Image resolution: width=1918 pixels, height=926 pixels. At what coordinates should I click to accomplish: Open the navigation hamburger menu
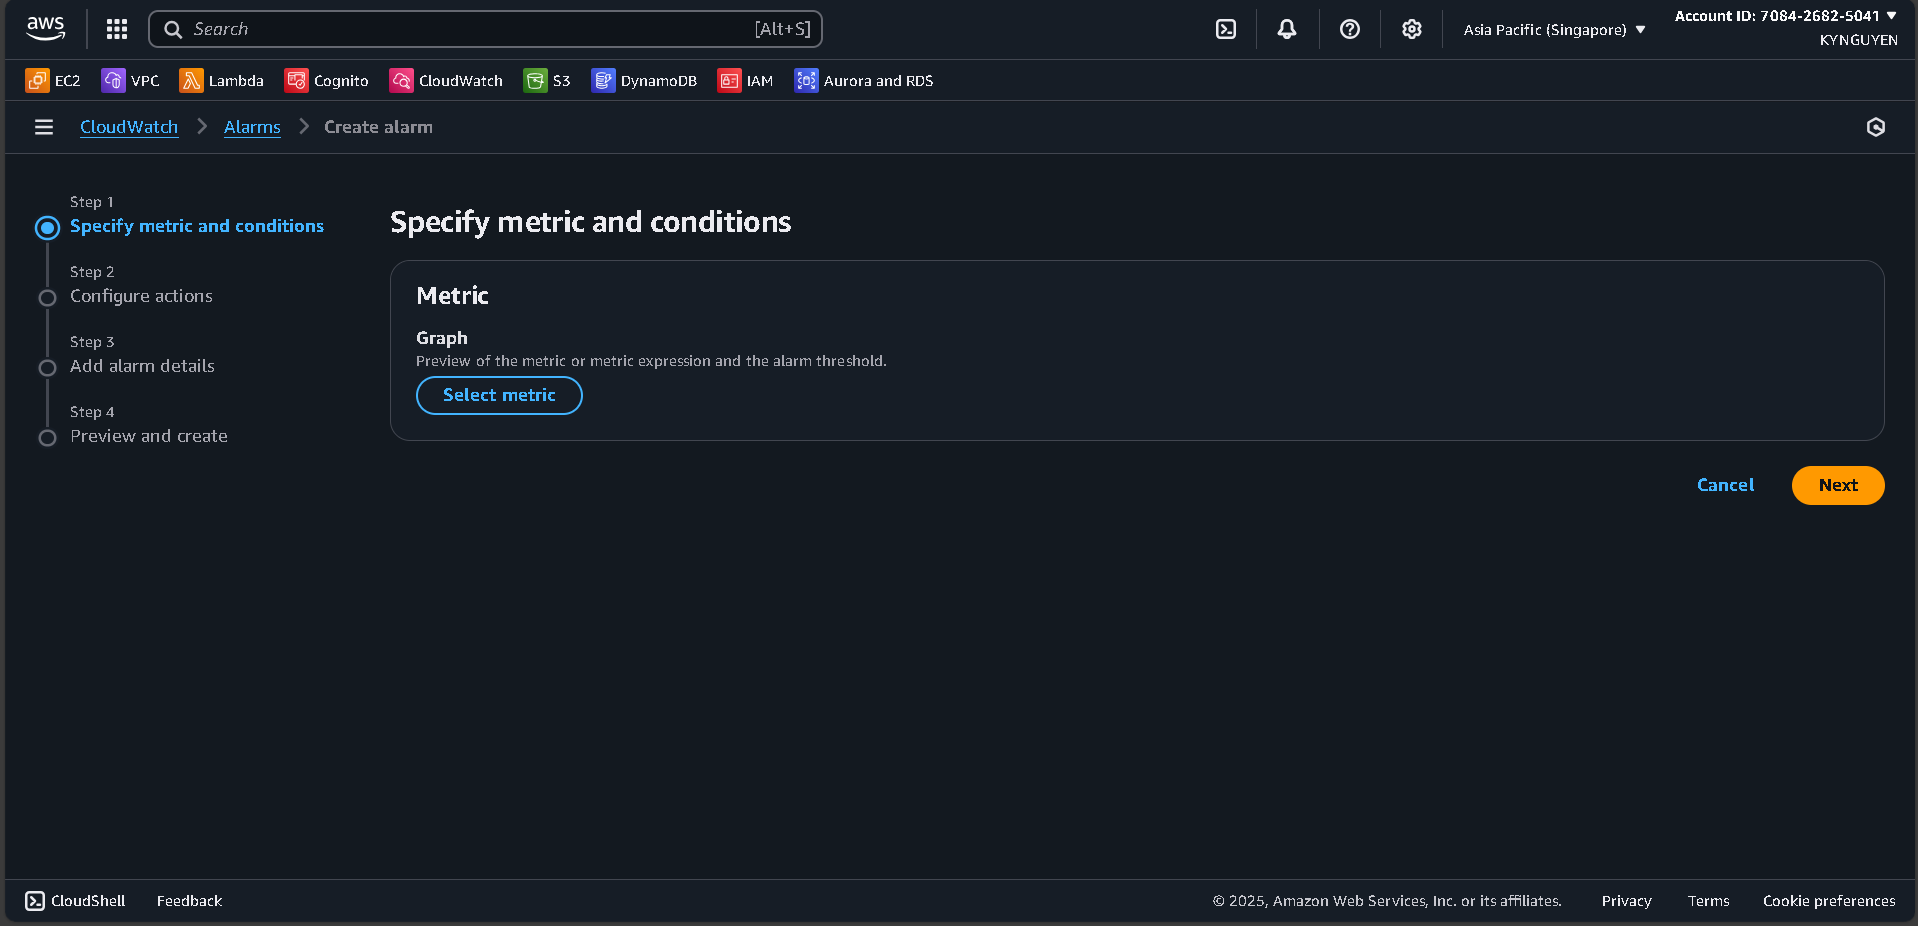click(x=43, y=127)
